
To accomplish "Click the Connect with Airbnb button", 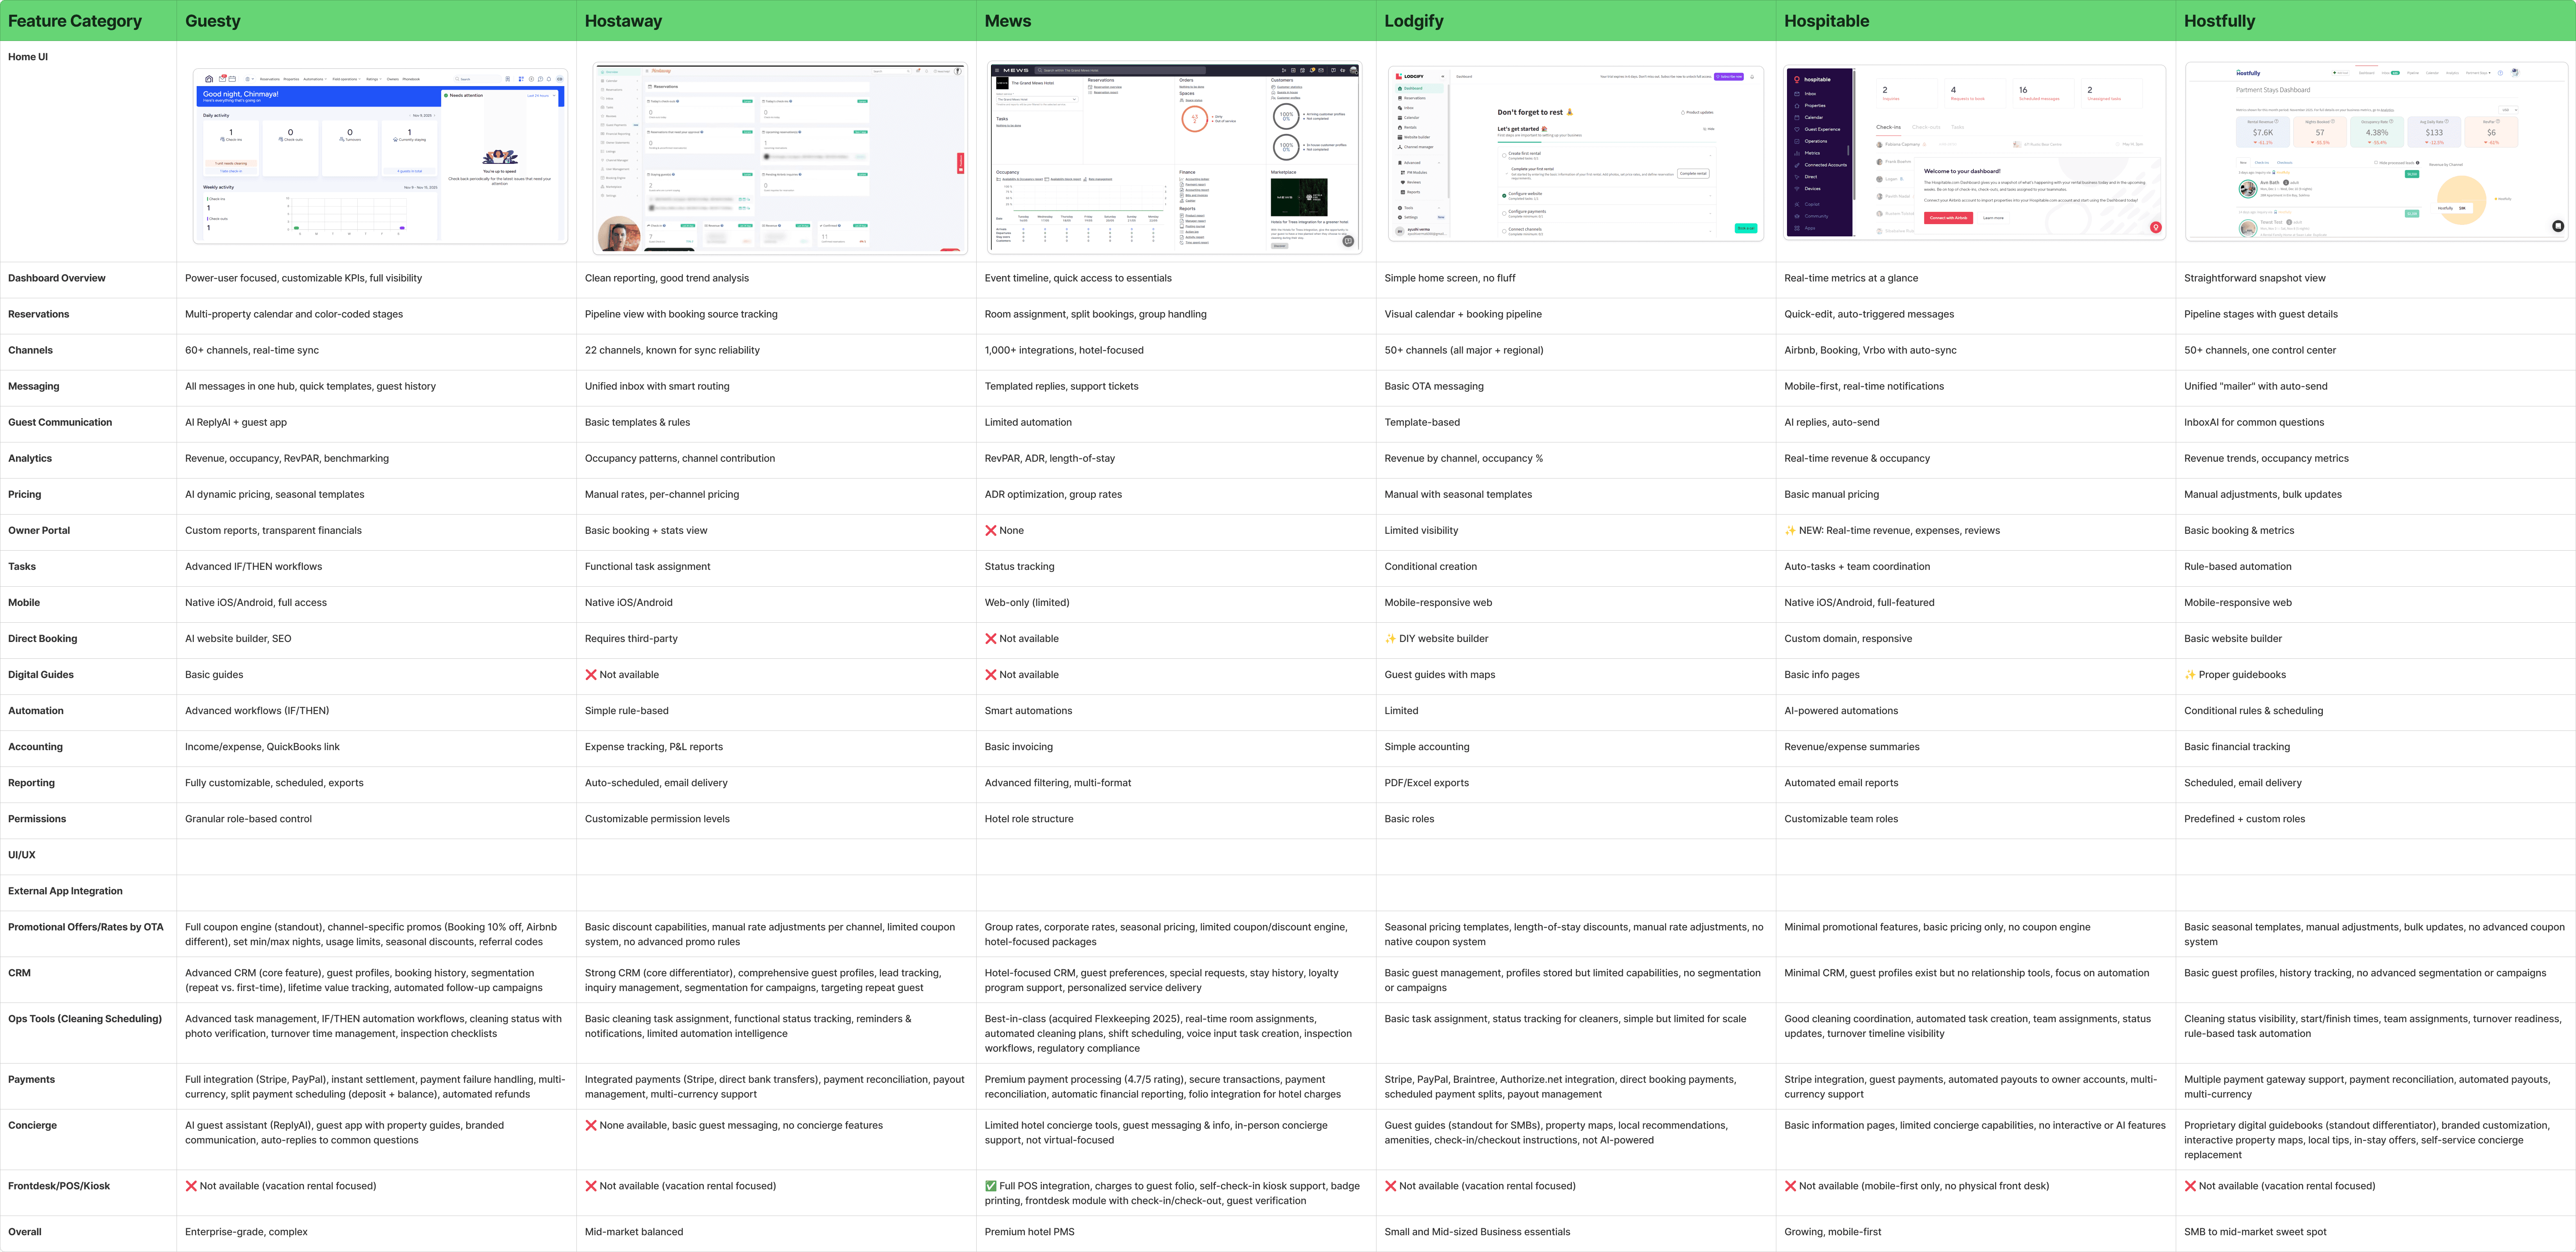I will 1948,218.
